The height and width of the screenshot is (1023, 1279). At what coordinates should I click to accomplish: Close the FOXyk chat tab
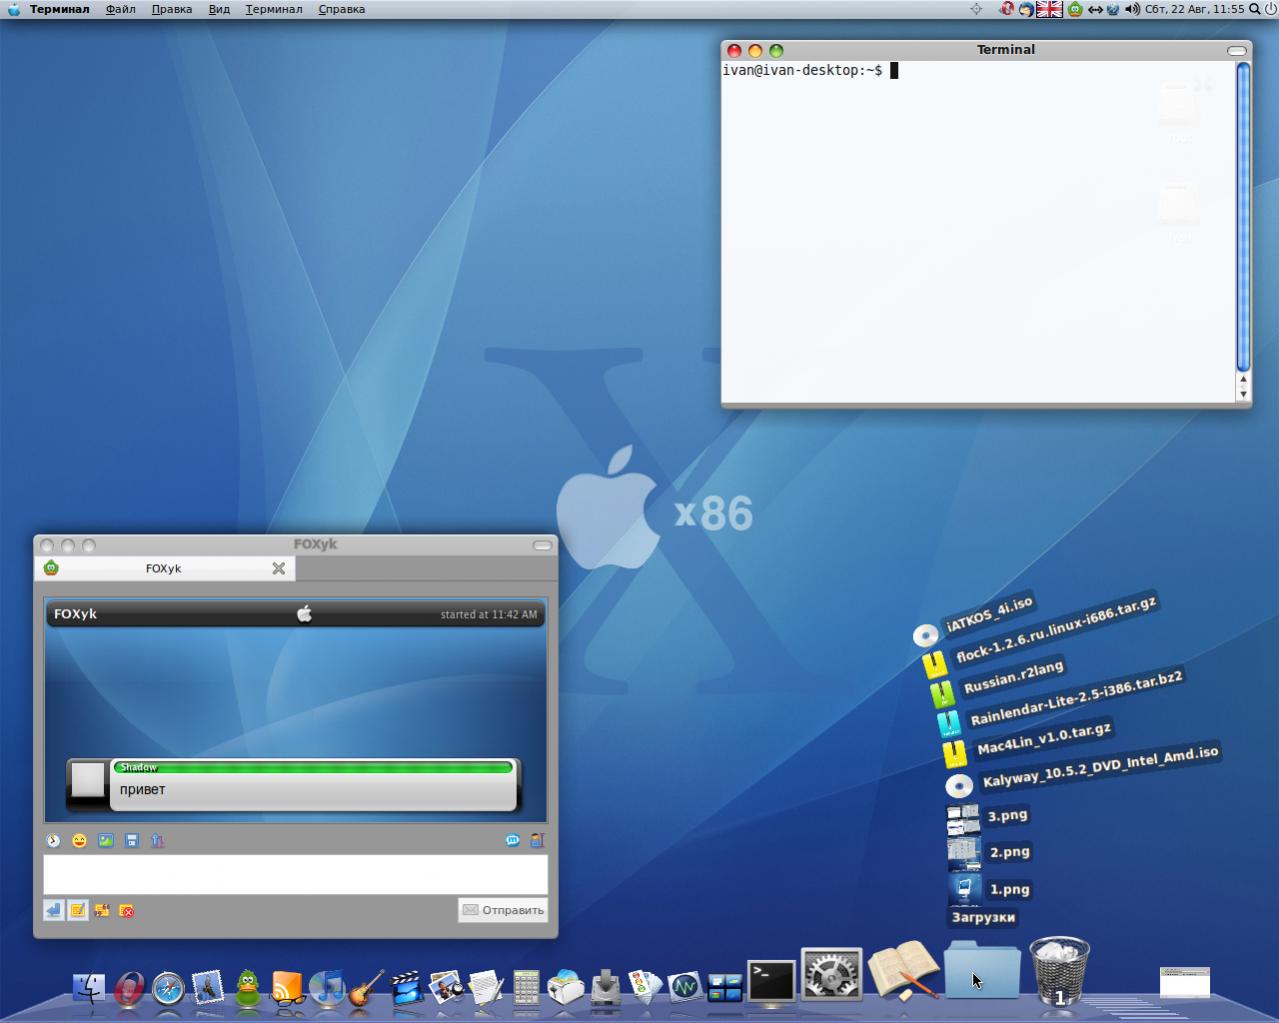pyautogui.click(x=279, y=568)
